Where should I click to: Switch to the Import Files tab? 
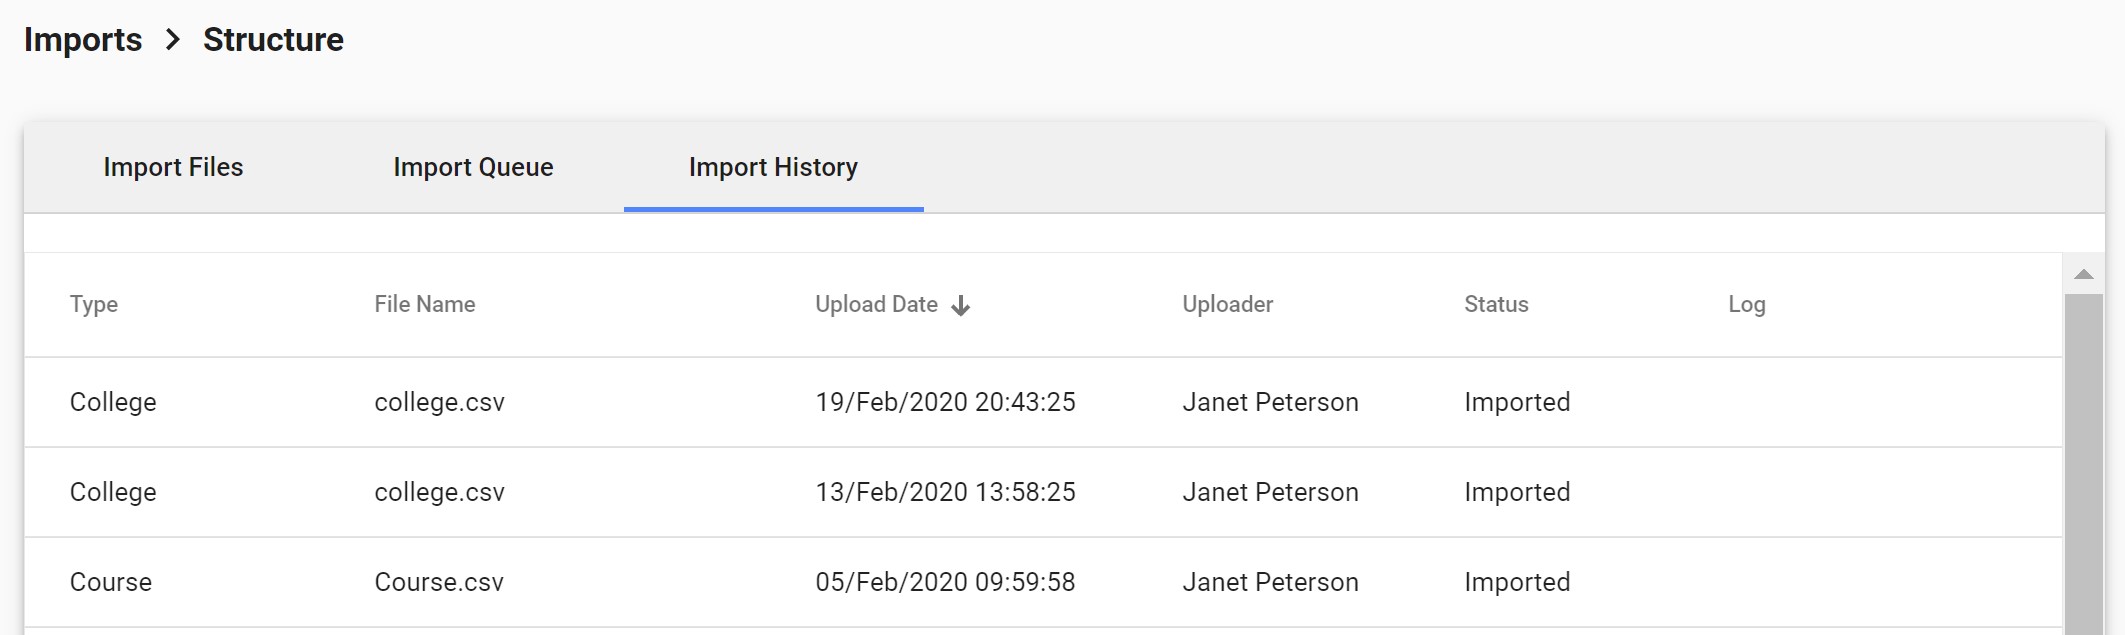coord(173,167)
